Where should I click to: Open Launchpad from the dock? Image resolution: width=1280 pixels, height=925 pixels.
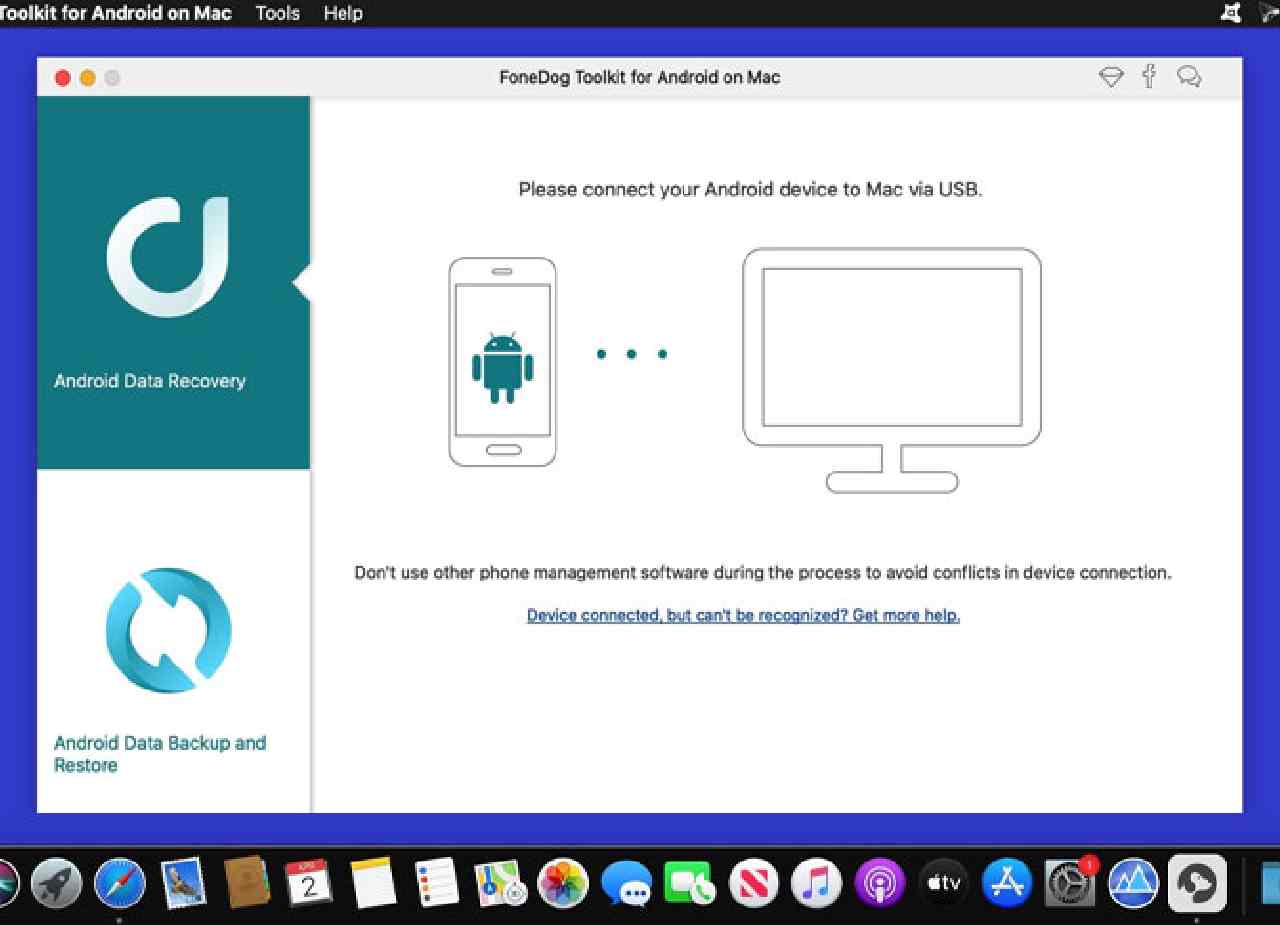click(56, 884)
